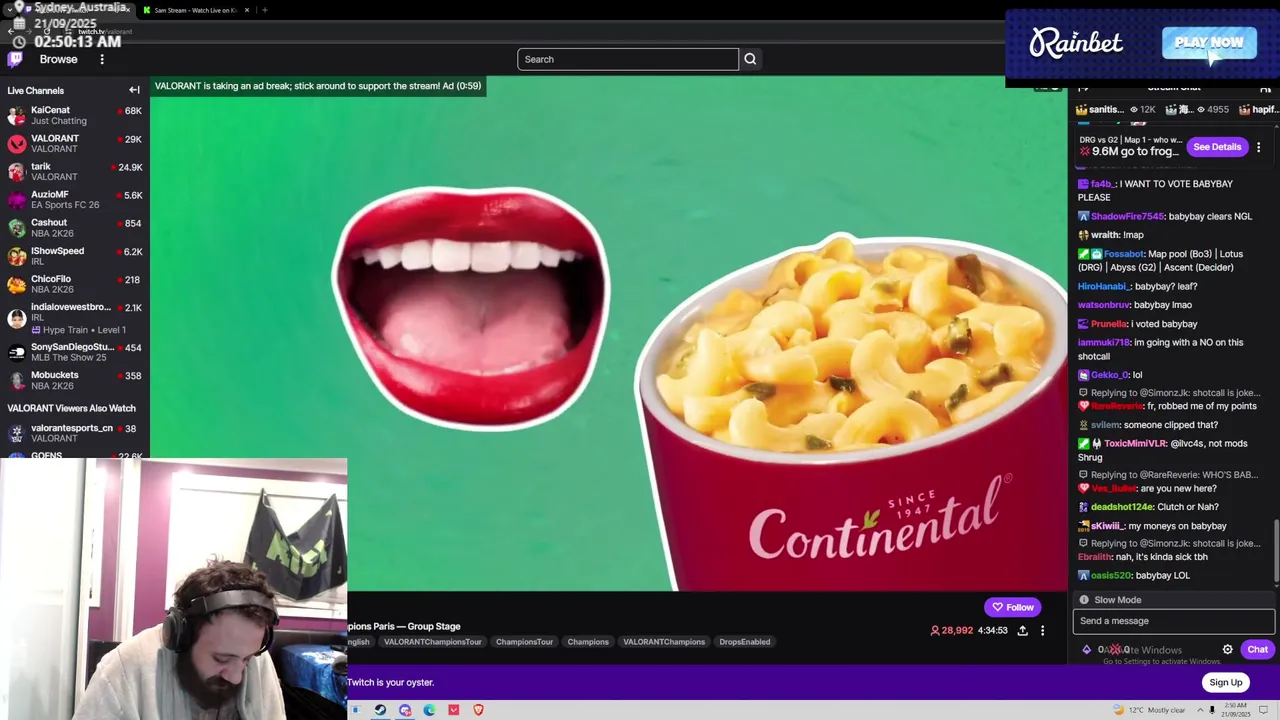This screenshot has width=1280, height=720.
Task: Open the three-dot menu next to Browse
Action: coord(101,59)
